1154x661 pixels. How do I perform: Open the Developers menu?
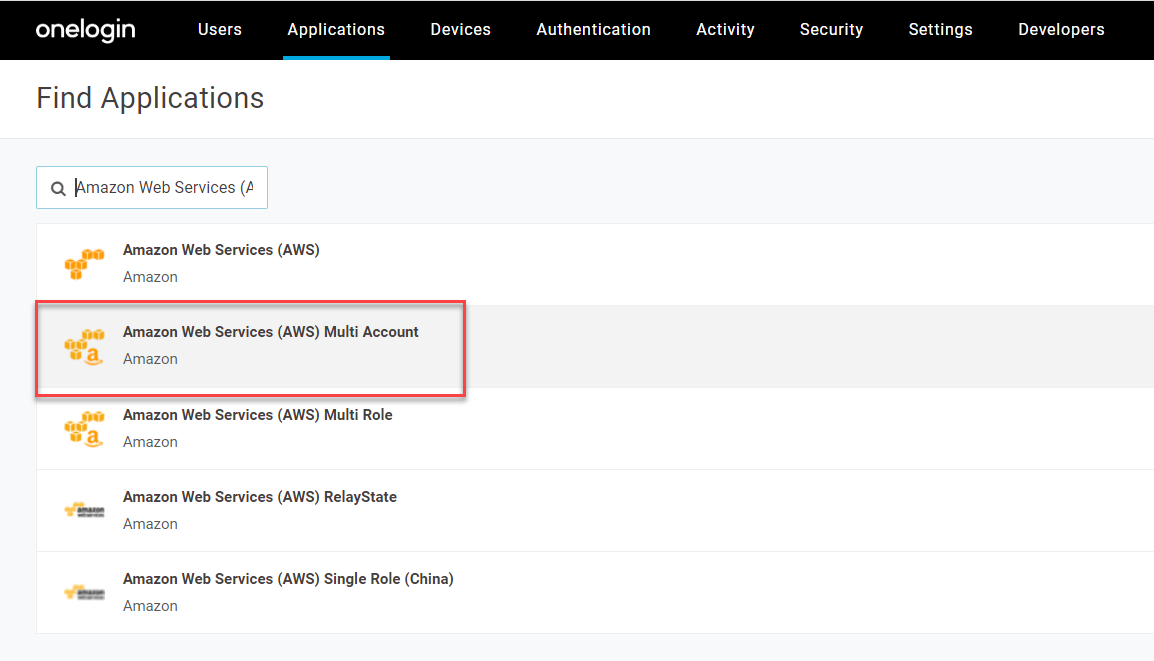[1061, 29]
